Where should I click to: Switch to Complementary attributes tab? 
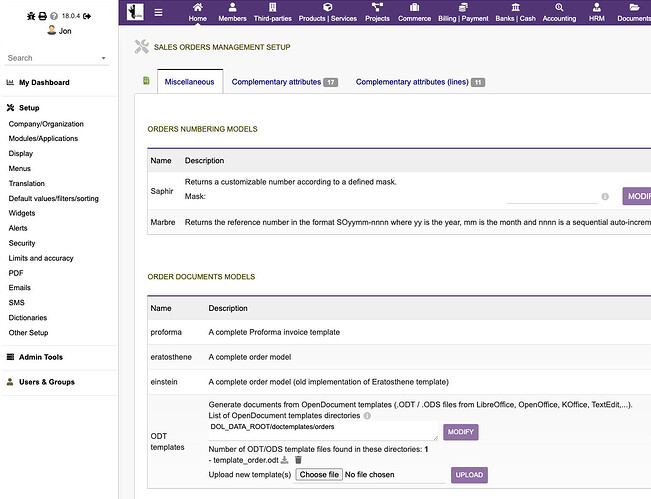click(x=284, y=82)
